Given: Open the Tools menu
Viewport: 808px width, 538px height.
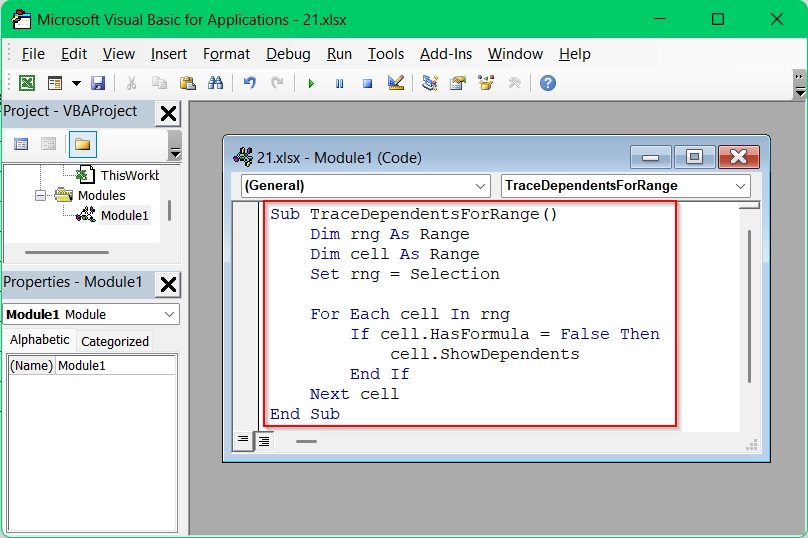Looking at the screenshot, I should click(x=385, y=54).
